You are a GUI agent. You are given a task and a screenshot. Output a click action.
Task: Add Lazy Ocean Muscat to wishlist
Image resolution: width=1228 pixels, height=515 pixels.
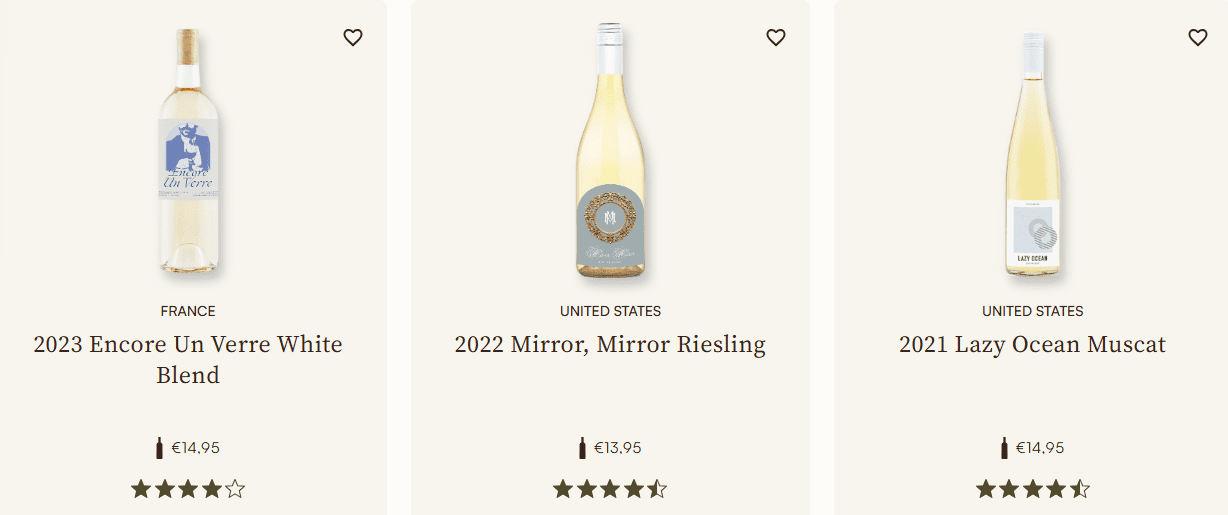coord(1198,38)
